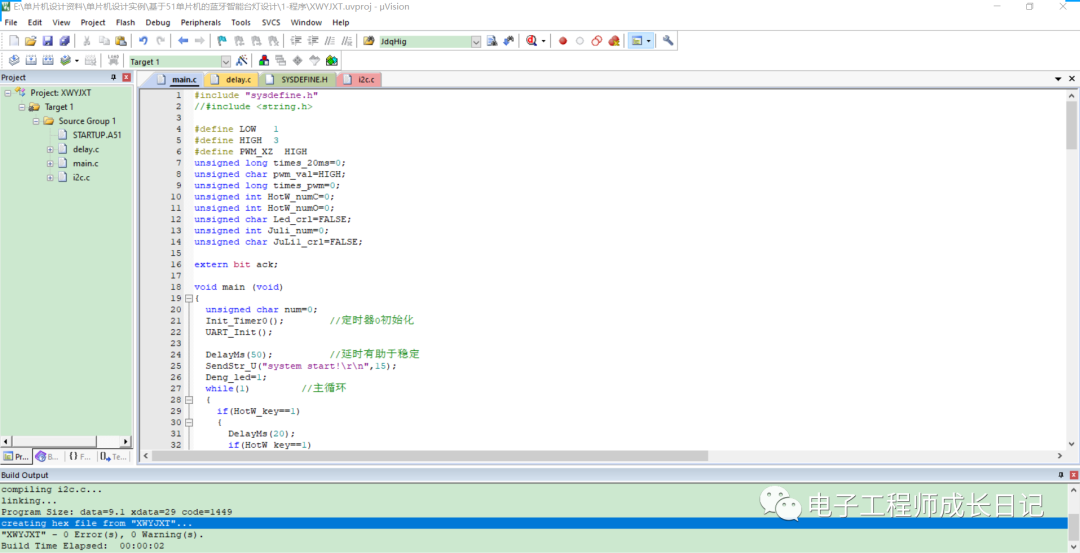Collapse the Source Group 1 folder

(36, 121)
